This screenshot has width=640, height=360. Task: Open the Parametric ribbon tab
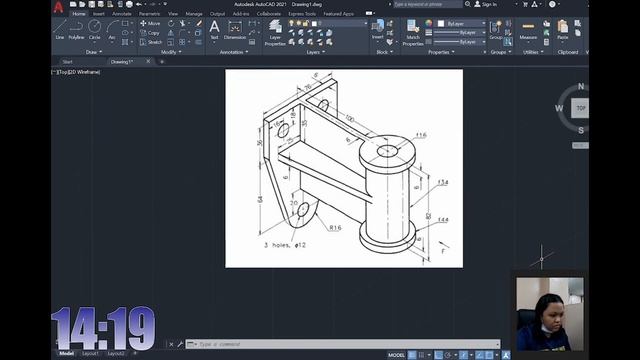[x=149, y=14]
